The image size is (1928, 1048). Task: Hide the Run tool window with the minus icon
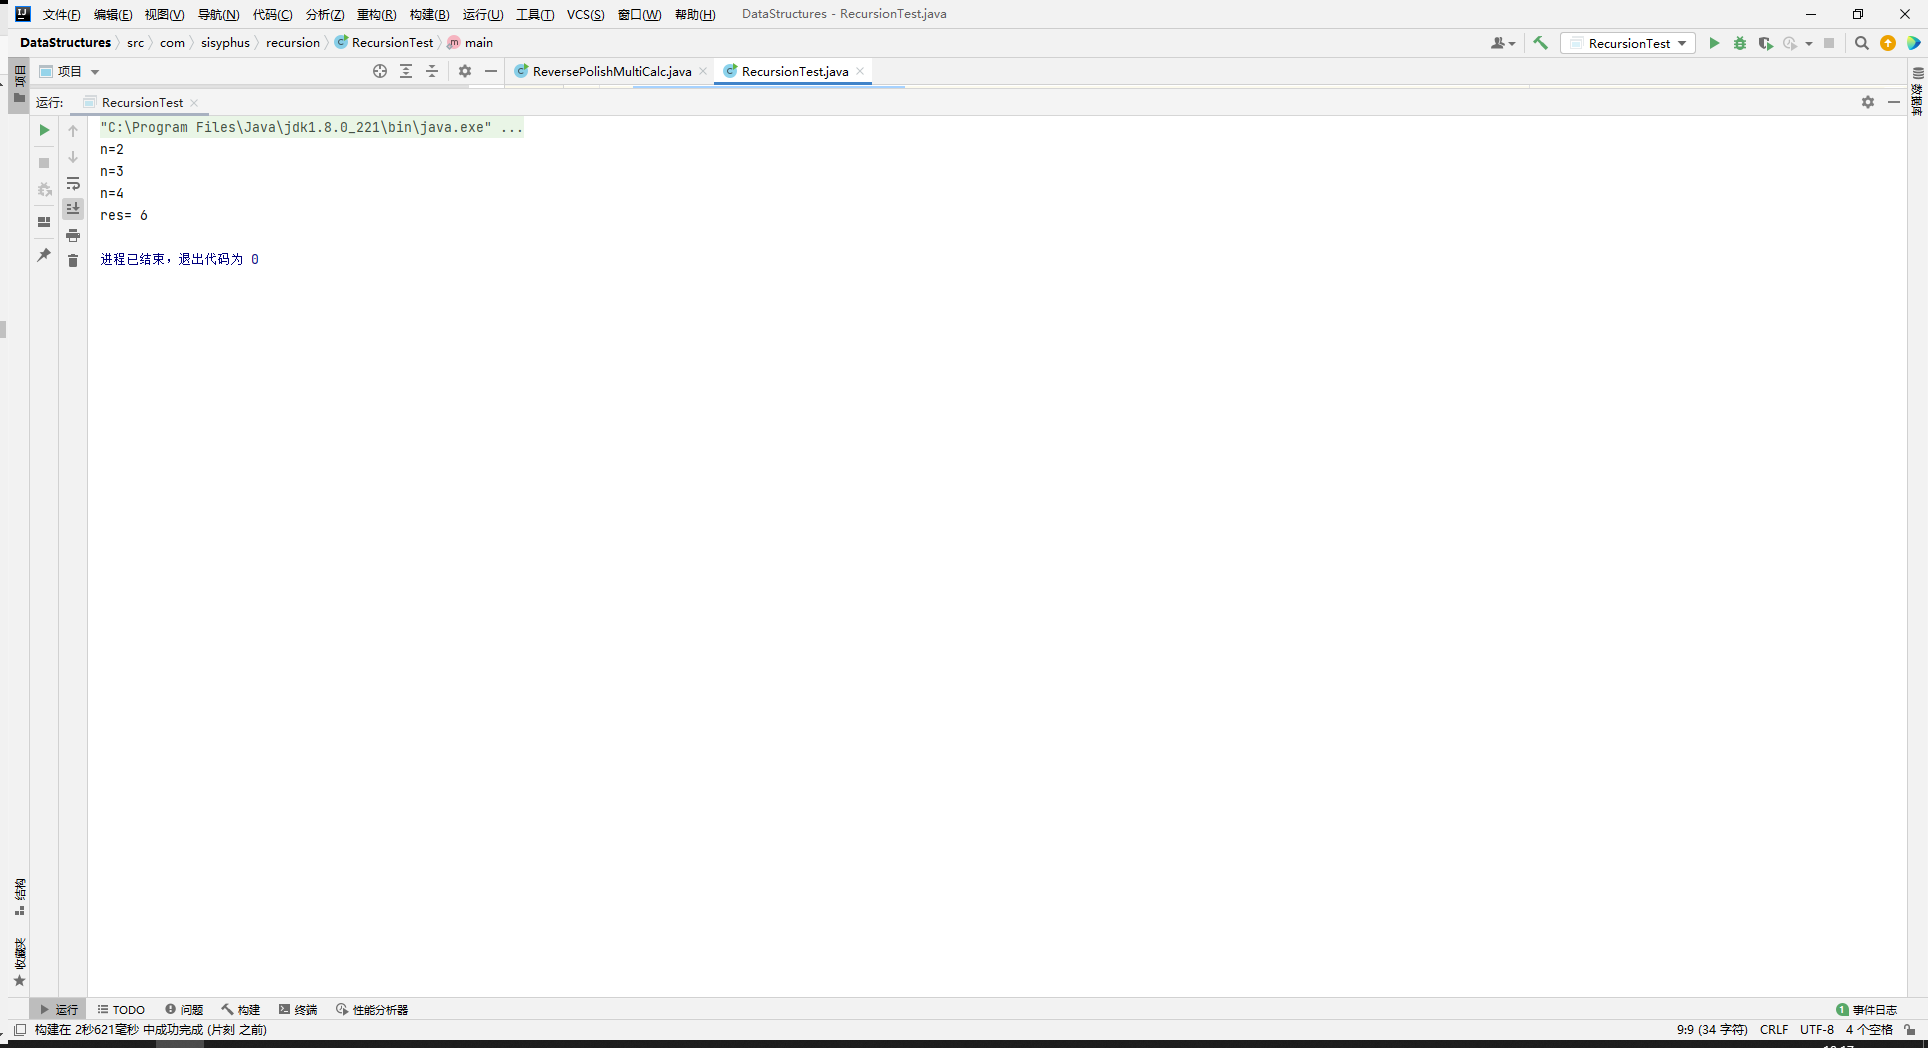(x=1894, y=102)
